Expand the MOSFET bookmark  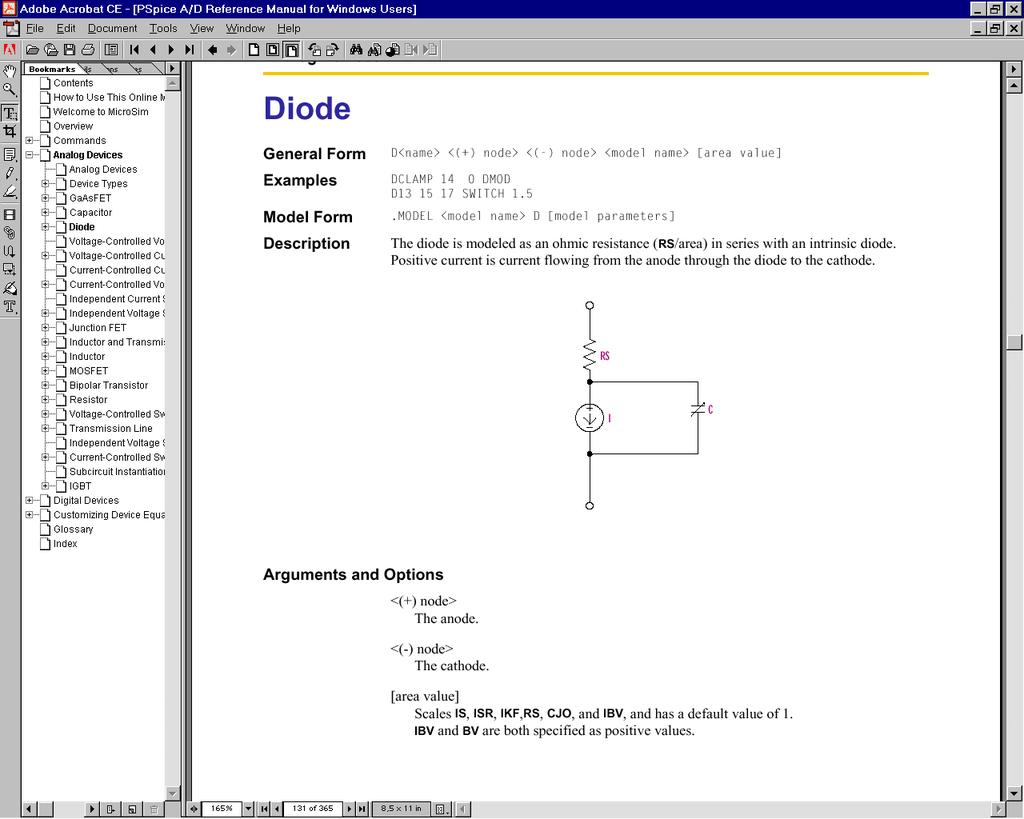click(45, 371)
